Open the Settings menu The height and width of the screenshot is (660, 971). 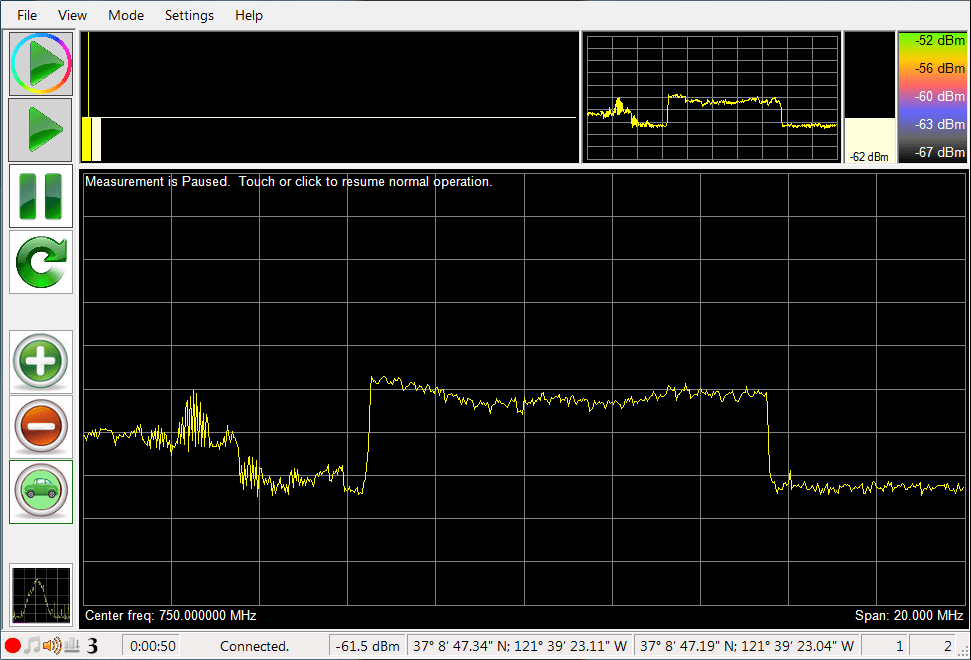(x=189, y=15)
